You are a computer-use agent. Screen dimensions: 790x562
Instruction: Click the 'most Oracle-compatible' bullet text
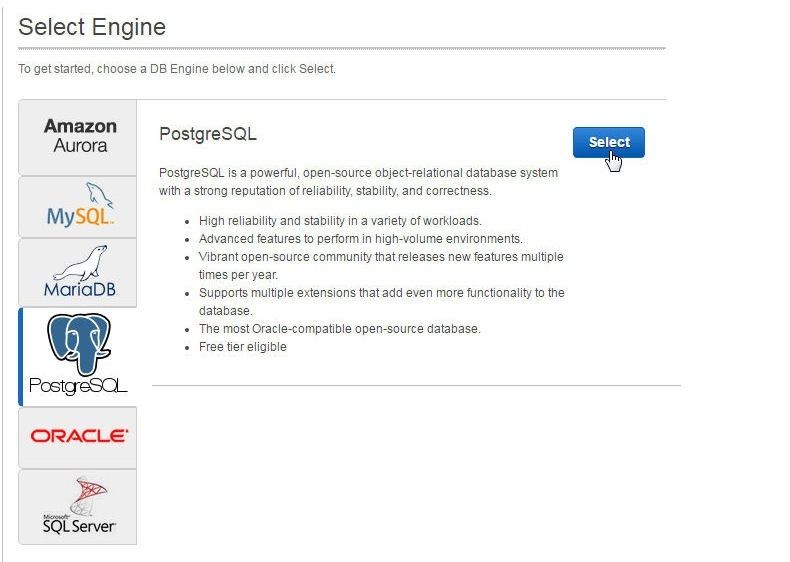point(340,329)
